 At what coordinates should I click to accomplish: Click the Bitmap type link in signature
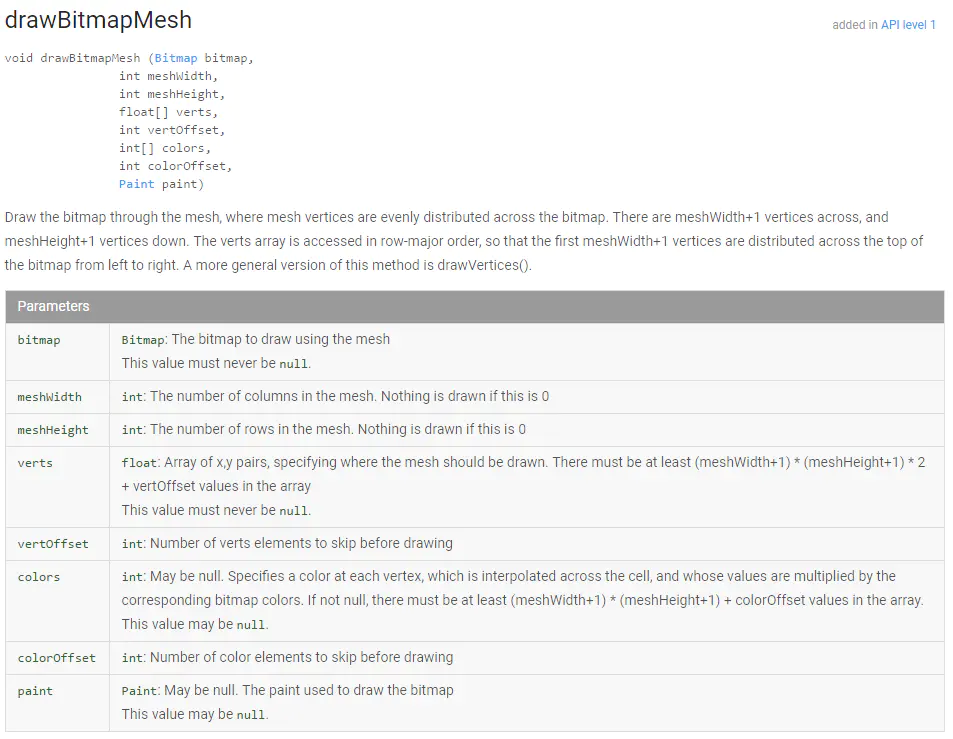pos(176,58)
